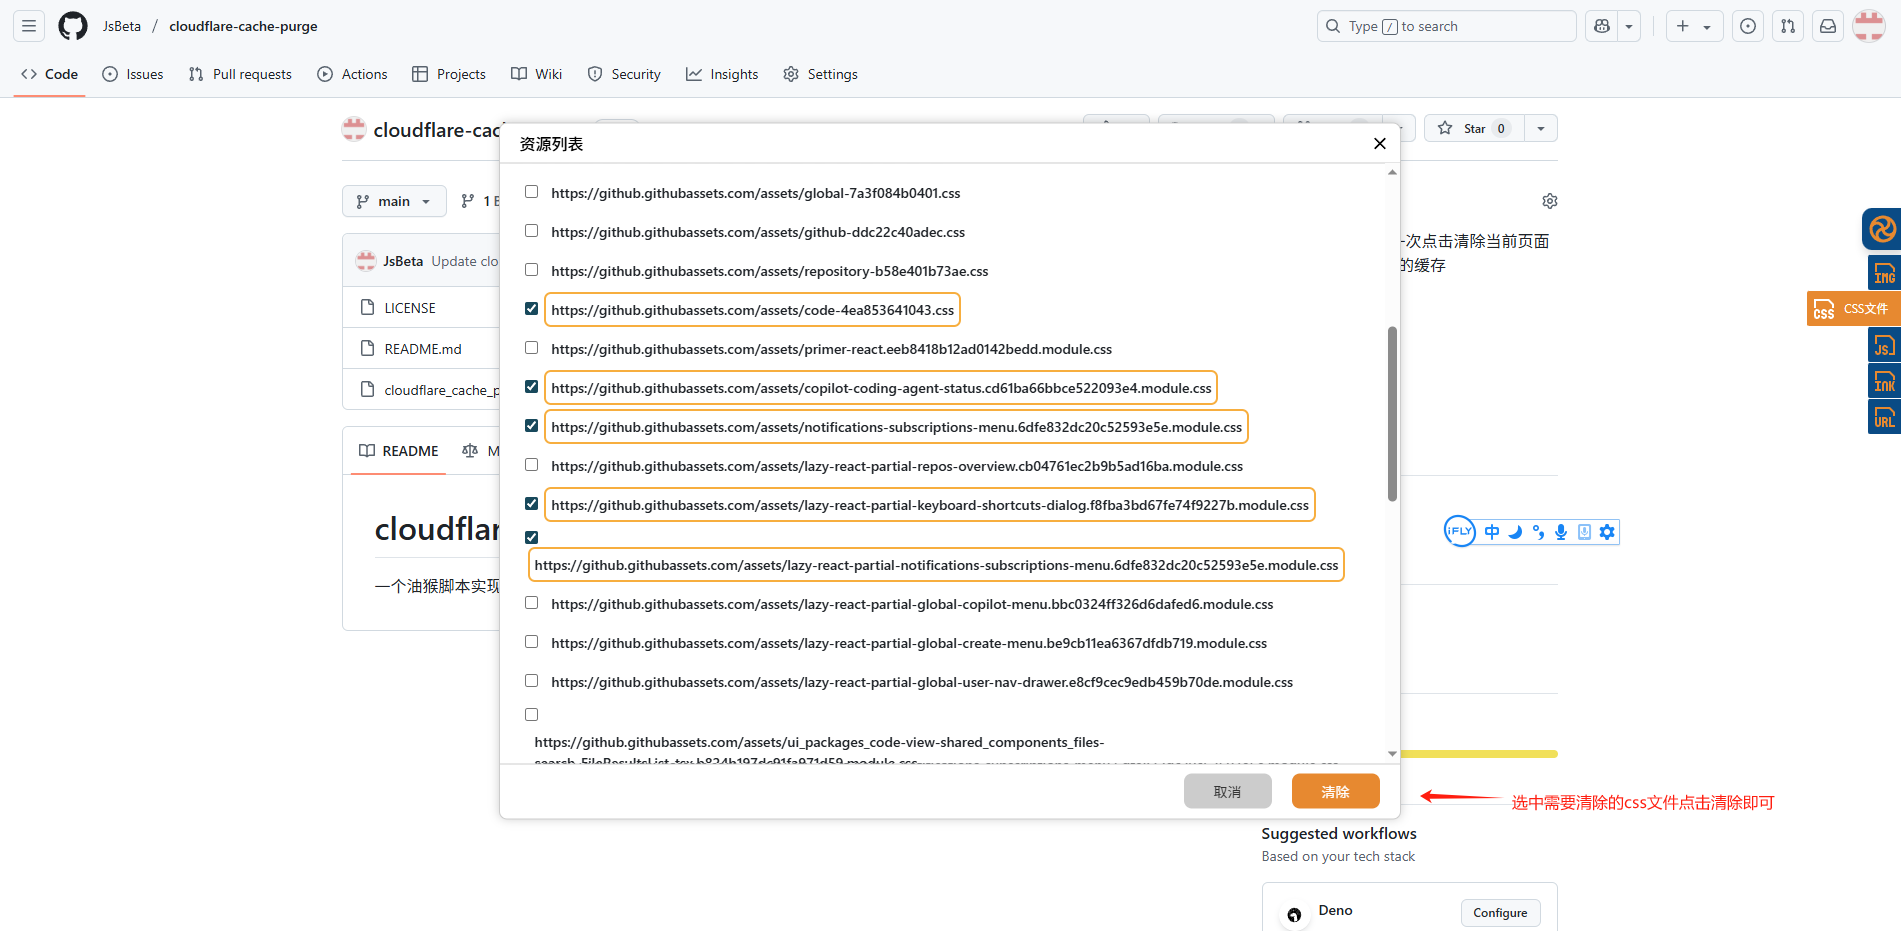Open the JsBeta owner link

122,26
